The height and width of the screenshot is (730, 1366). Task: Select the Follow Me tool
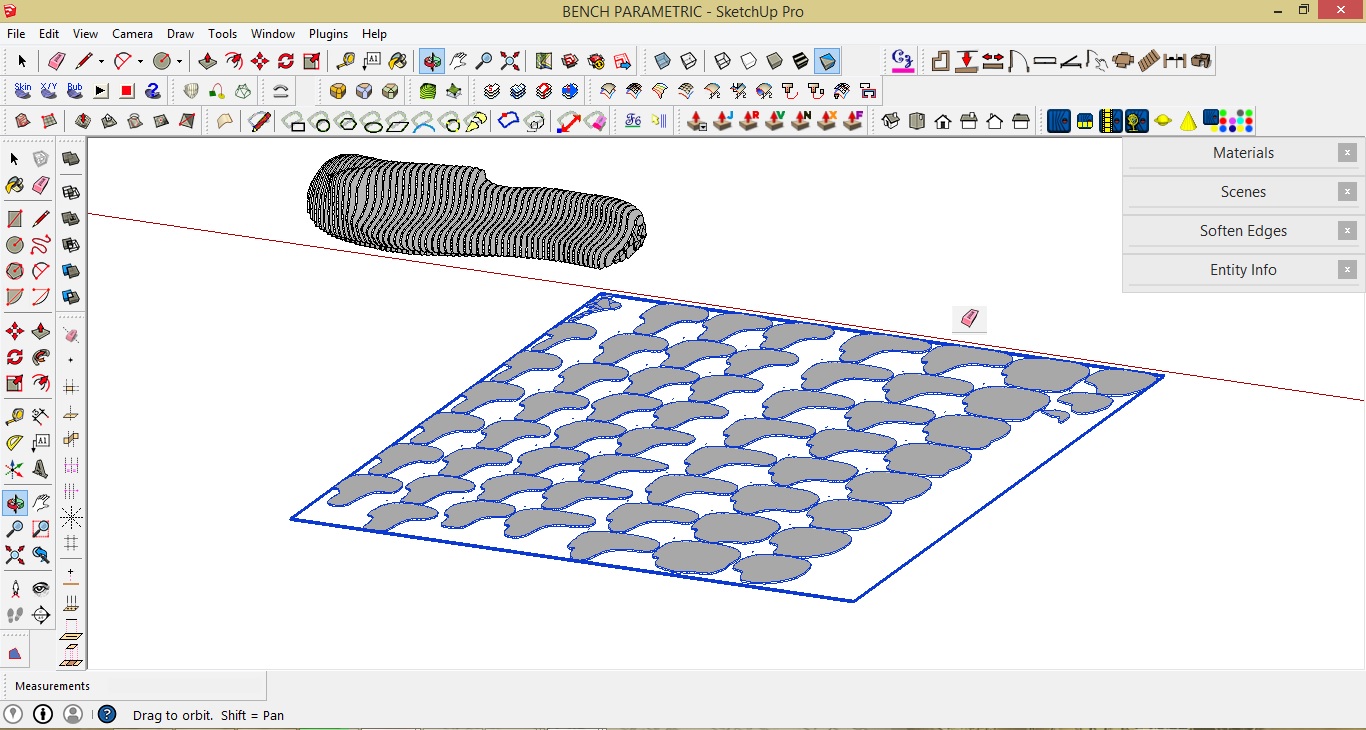pos(234,60)
